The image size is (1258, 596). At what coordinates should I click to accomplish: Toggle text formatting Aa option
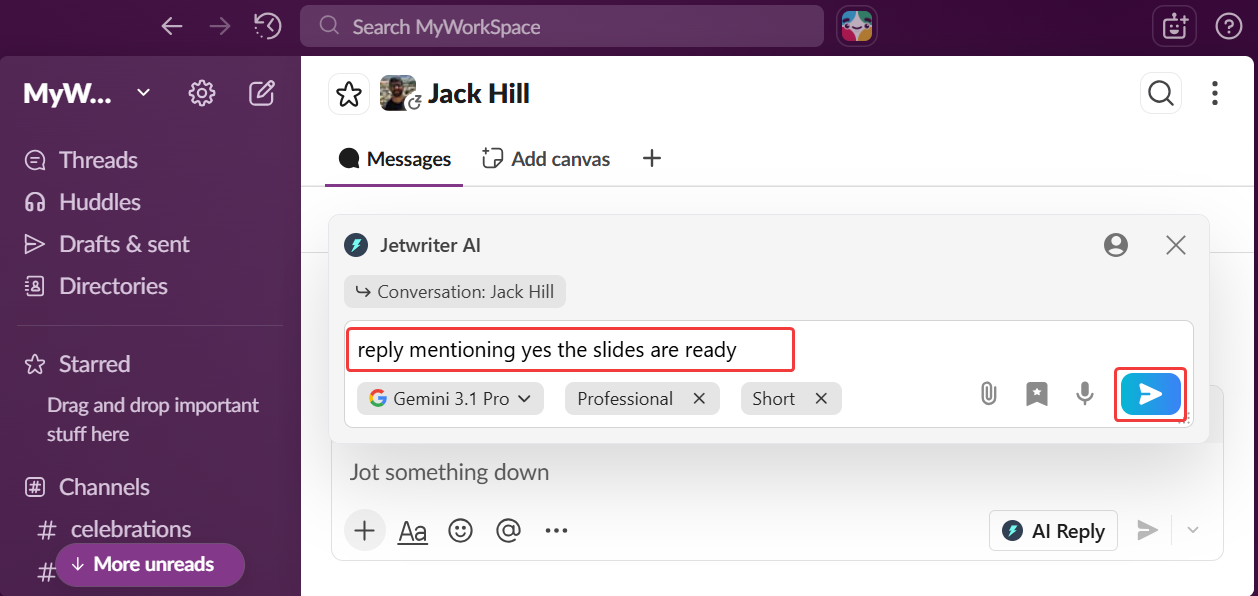[x=412, y=531]
